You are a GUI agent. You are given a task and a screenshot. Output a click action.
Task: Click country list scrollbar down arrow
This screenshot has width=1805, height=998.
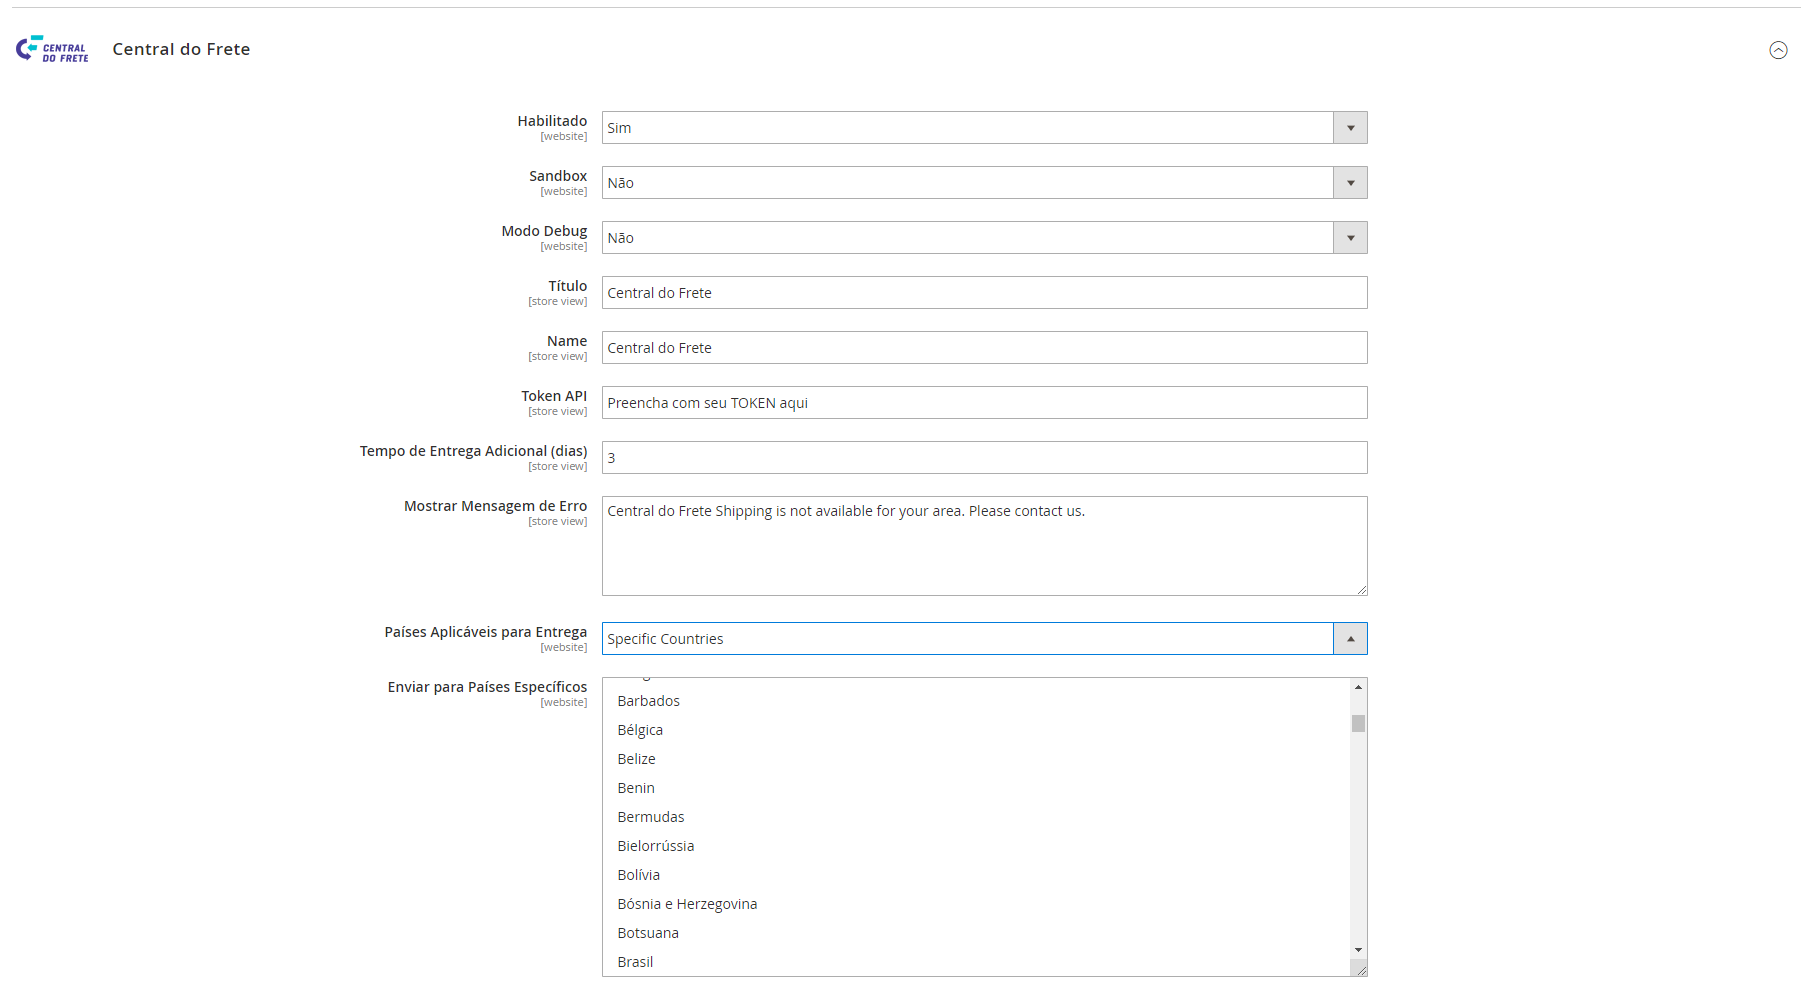pos(1358,950)
